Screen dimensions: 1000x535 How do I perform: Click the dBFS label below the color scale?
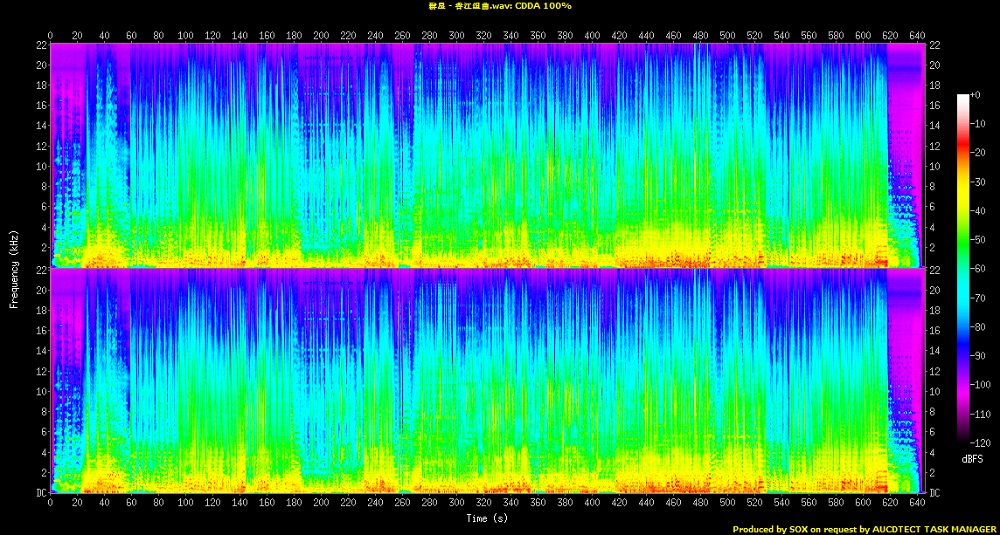click(971, 458)
